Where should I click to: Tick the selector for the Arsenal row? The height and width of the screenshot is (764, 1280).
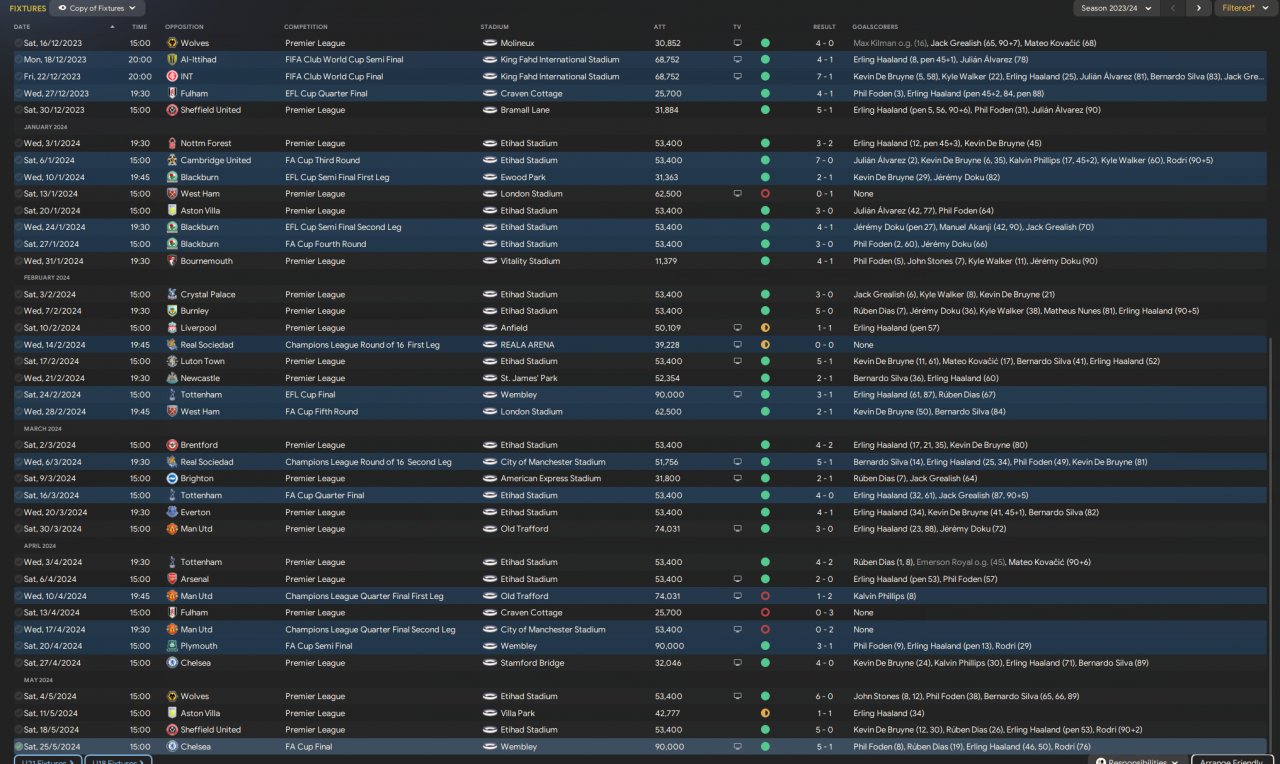point(18,579)
